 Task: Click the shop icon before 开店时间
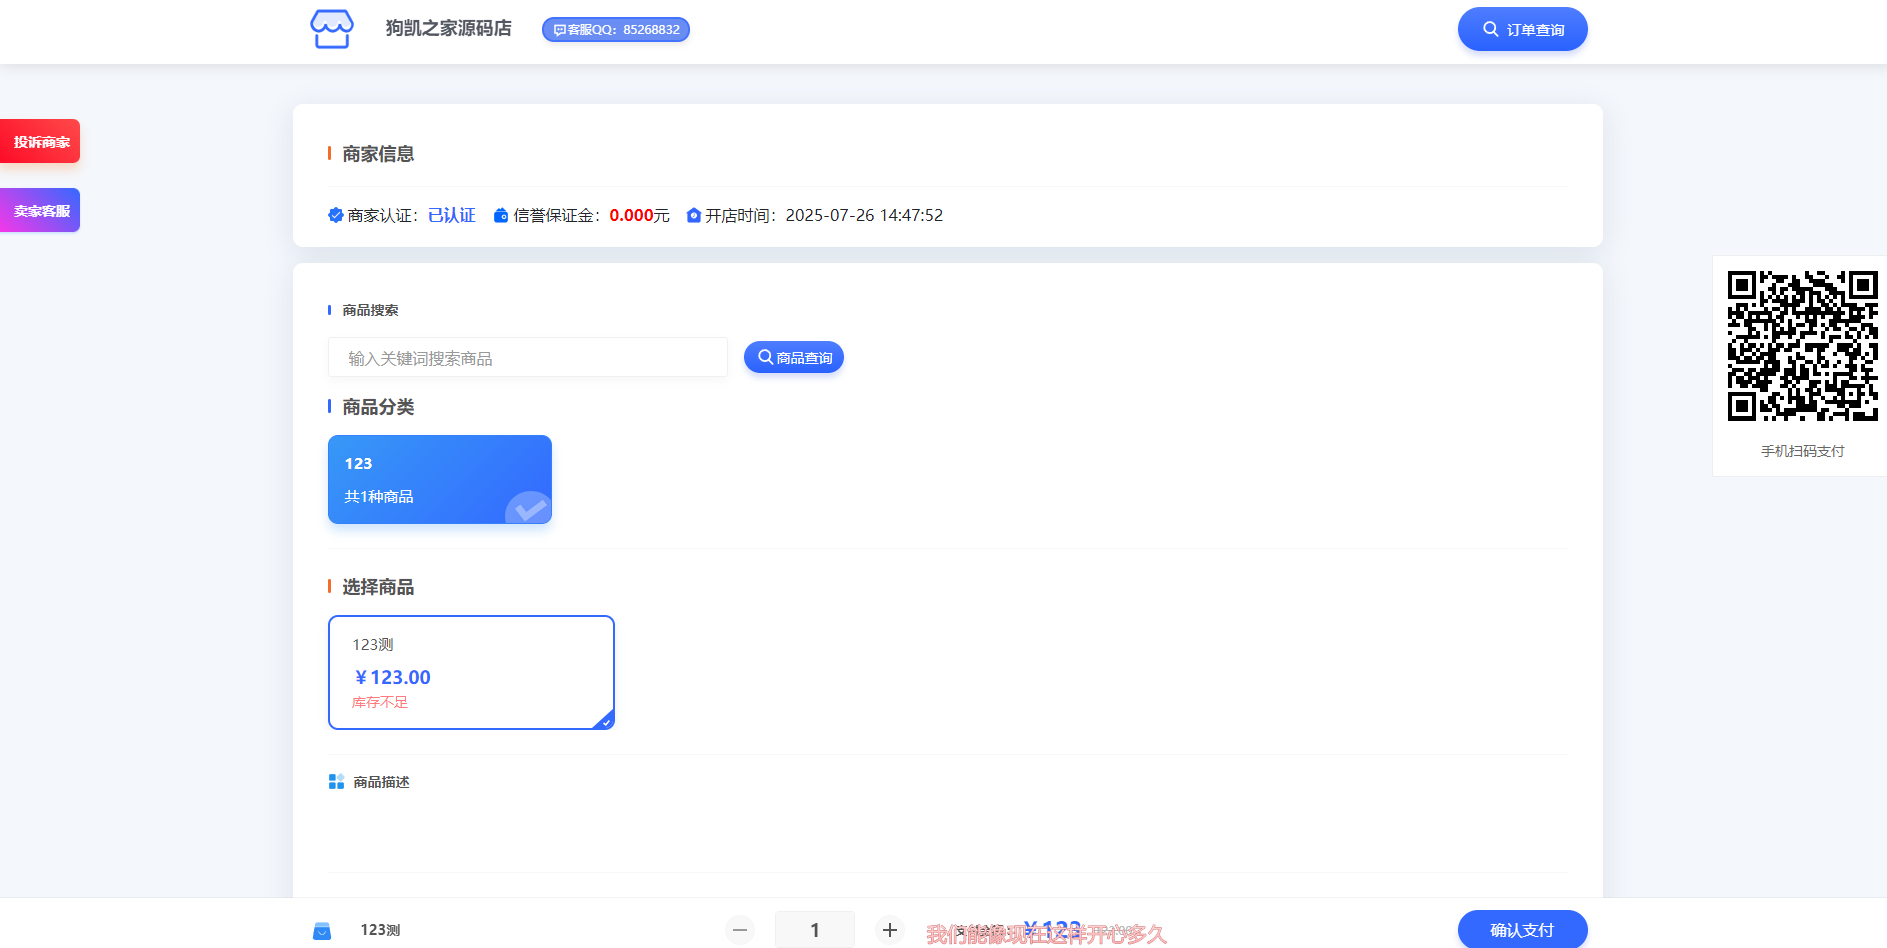point(693,215)
